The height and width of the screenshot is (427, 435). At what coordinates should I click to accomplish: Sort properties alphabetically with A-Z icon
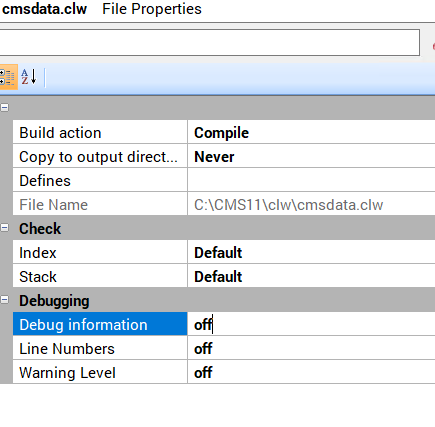pyautogui.click(x=29, y=77)
